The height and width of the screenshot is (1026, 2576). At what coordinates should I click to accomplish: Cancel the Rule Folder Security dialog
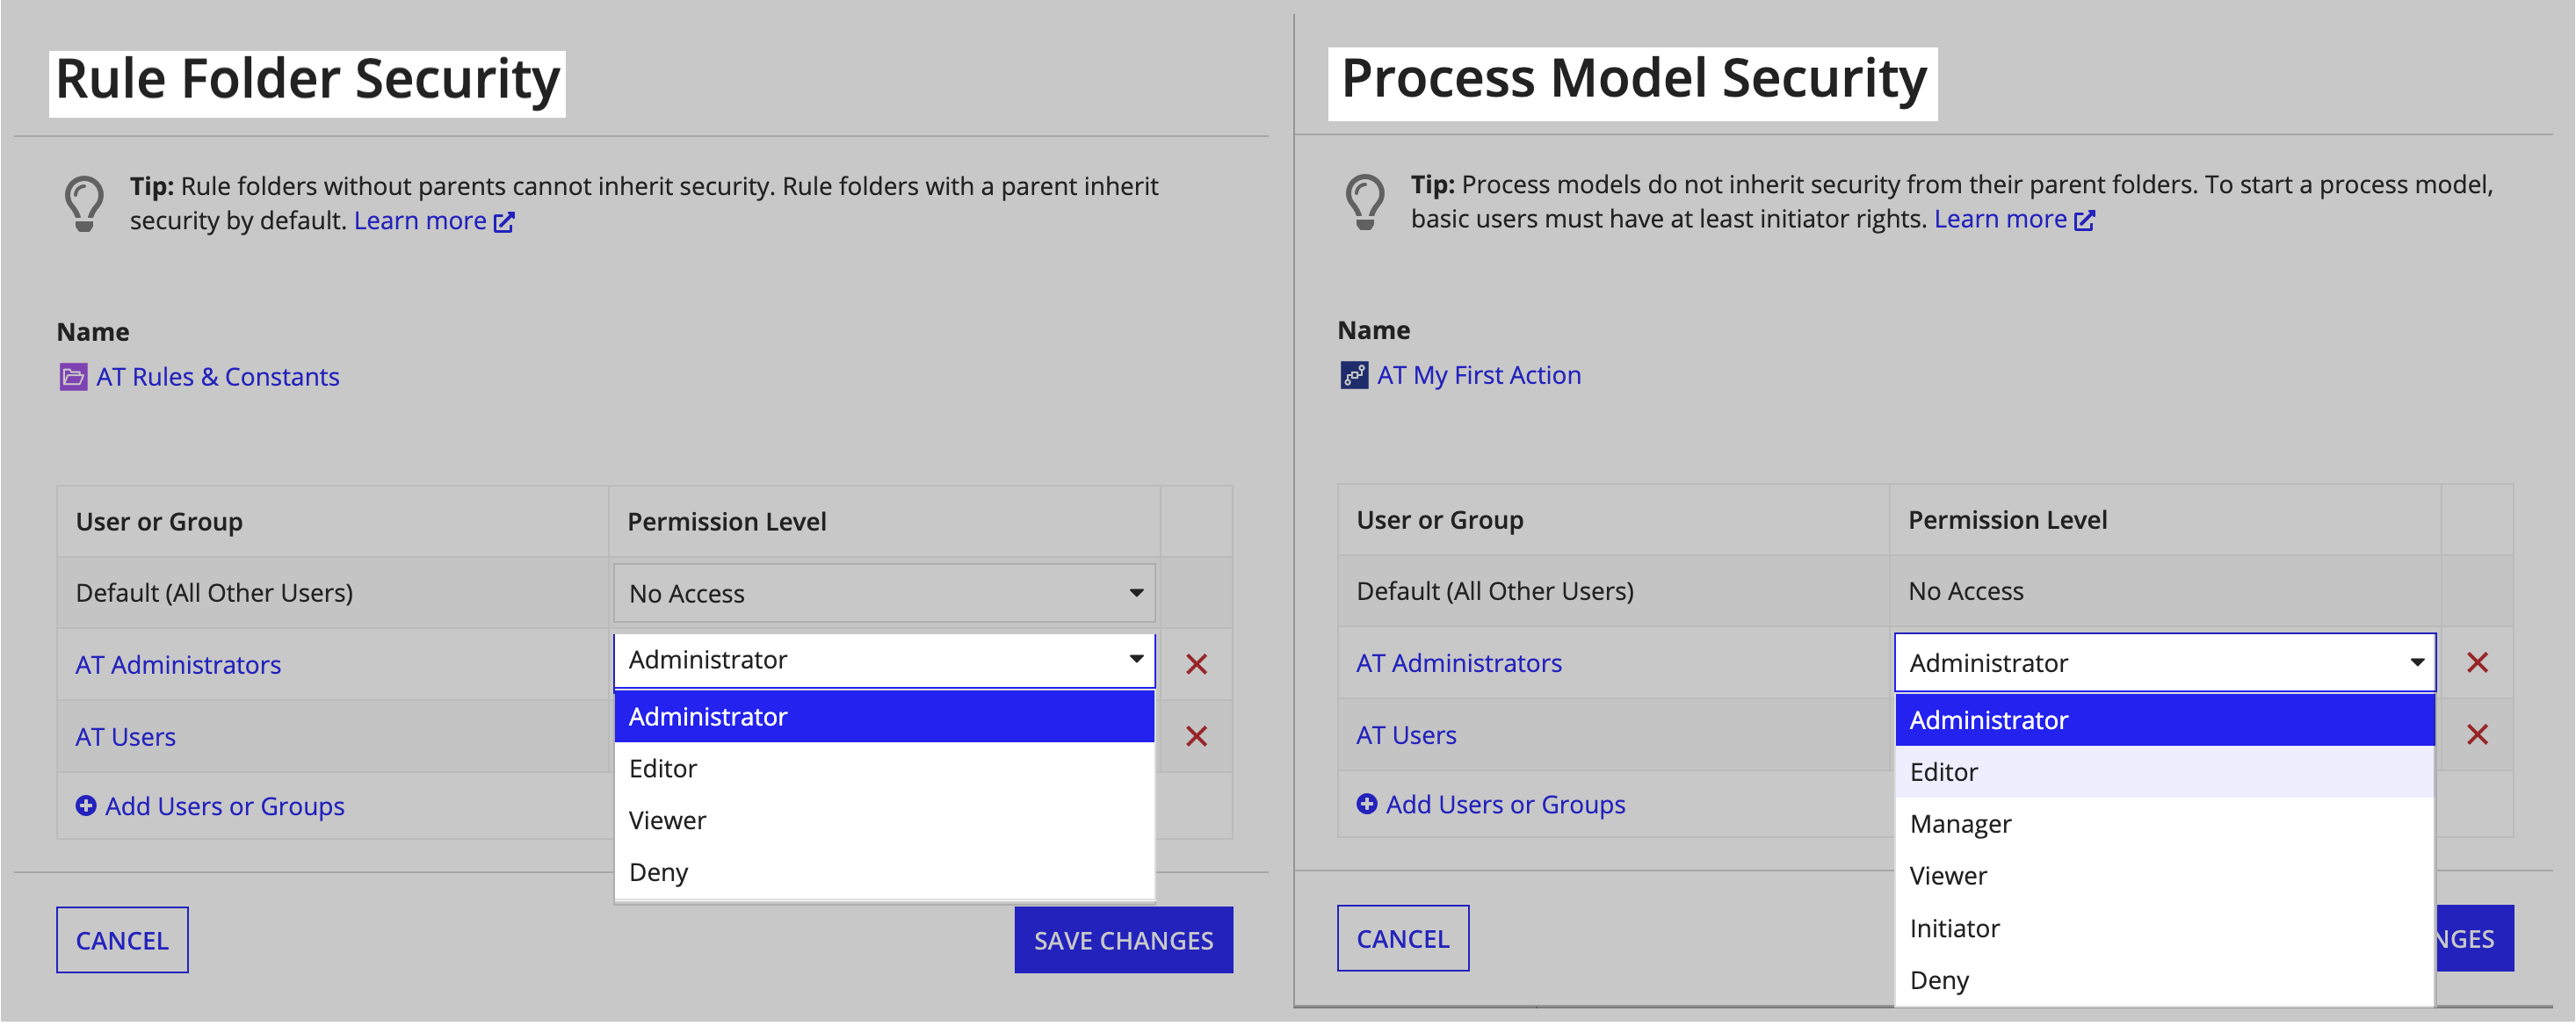122,940
